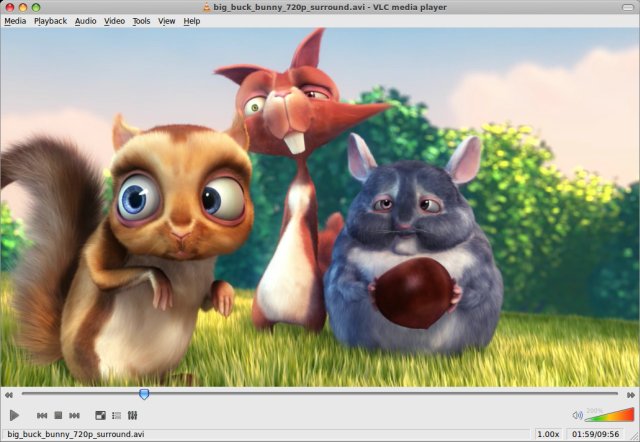
Task: Open the Tools menu
Action: coord(141,21)
